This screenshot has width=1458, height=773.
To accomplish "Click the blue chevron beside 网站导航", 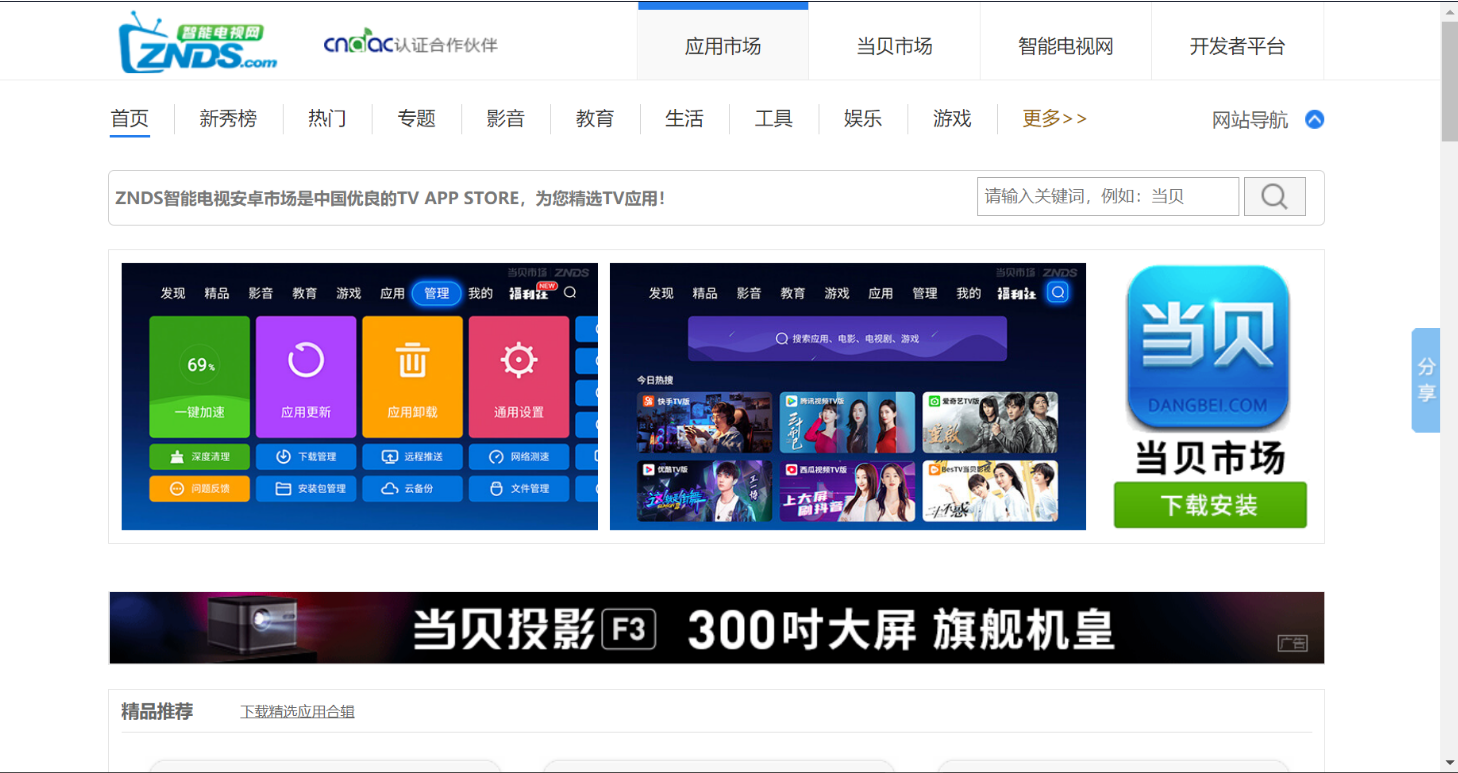I will pos(1315,120).
